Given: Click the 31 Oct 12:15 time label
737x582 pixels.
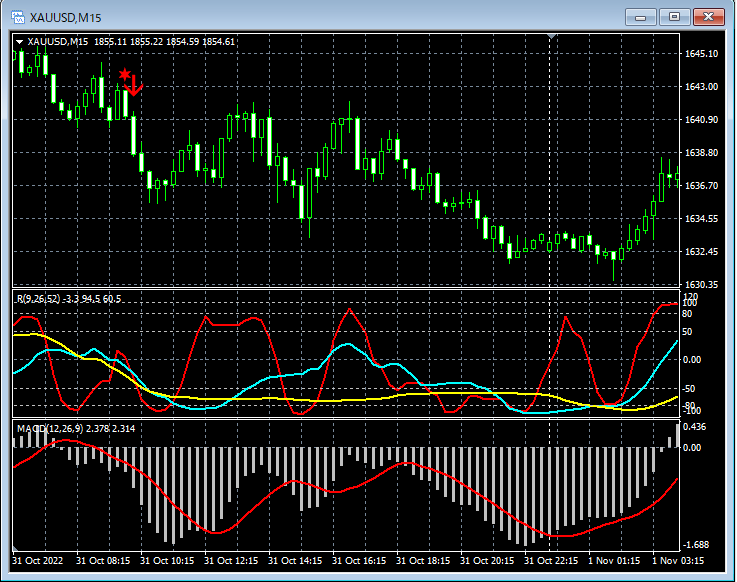Looking at the screenshot, I should click(231, 561).
